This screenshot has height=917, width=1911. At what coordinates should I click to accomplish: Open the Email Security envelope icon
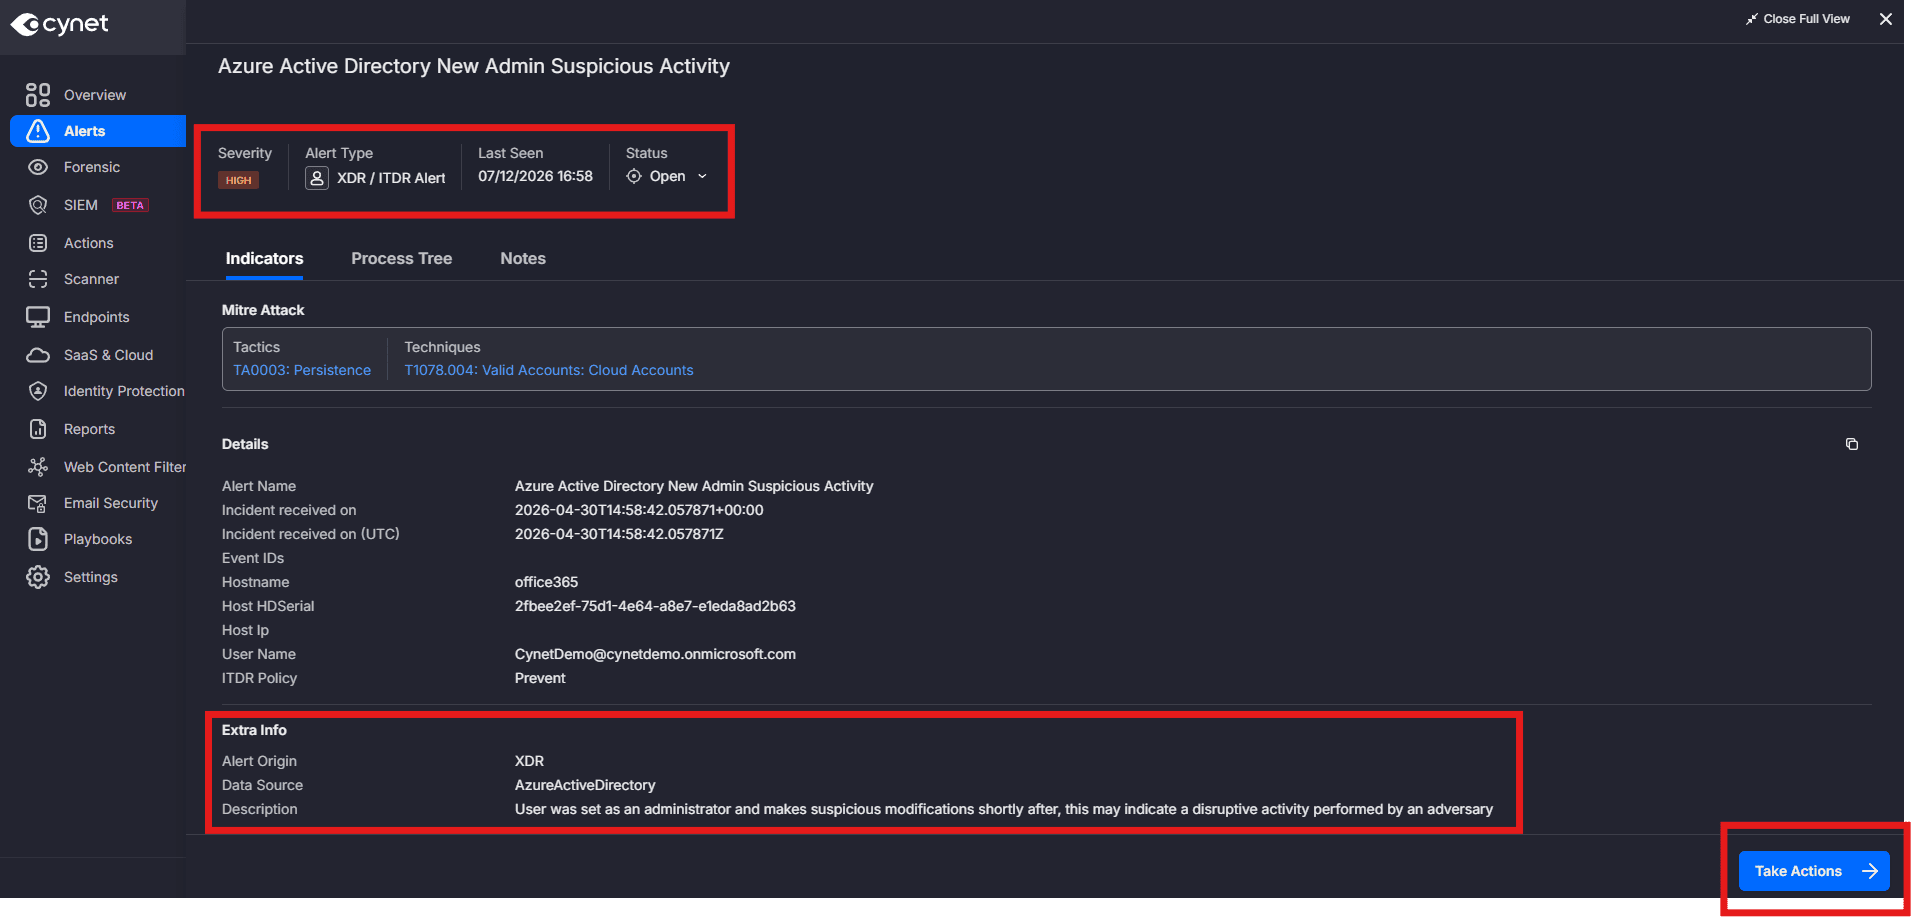38,503
